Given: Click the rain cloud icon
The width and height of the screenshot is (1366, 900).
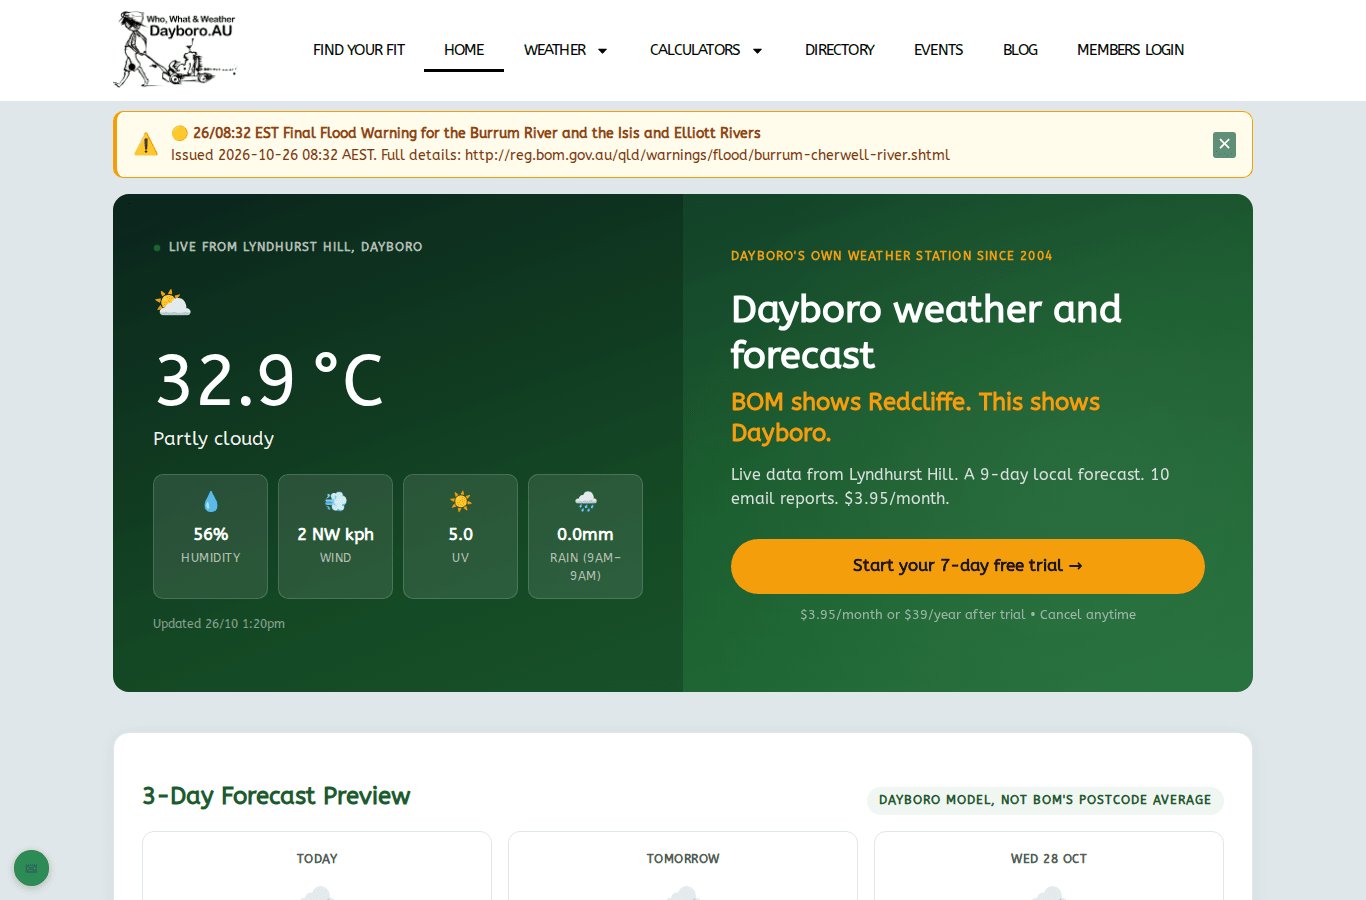Looking at the screenshot, I should click(586, 502).
